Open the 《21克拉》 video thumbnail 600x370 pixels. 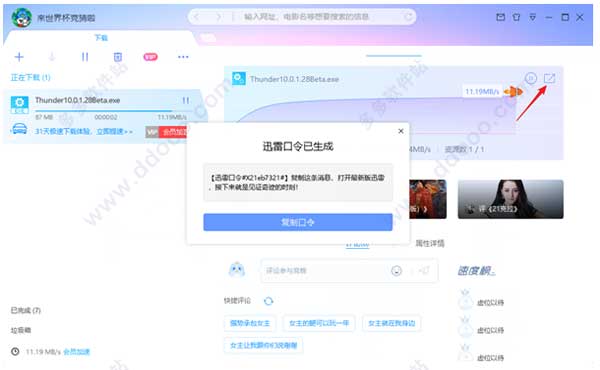510,199
